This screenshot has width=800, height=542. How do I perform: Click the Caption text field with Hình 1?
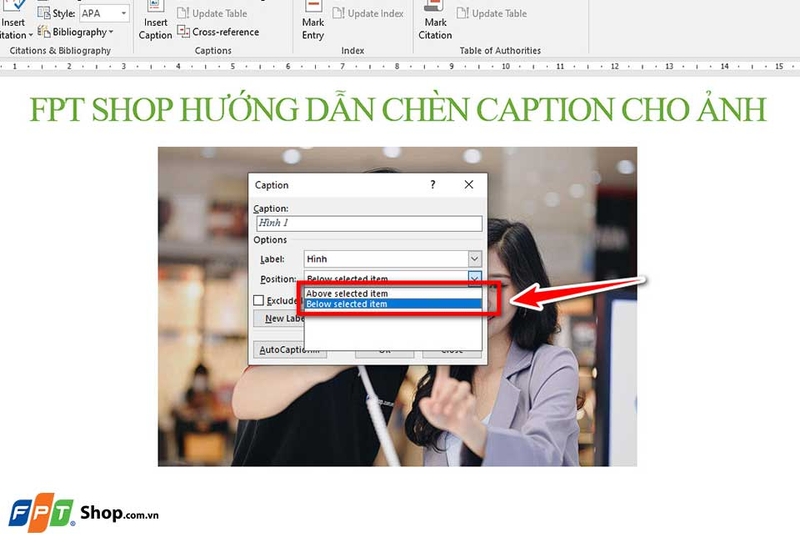[x=369, y=223]
